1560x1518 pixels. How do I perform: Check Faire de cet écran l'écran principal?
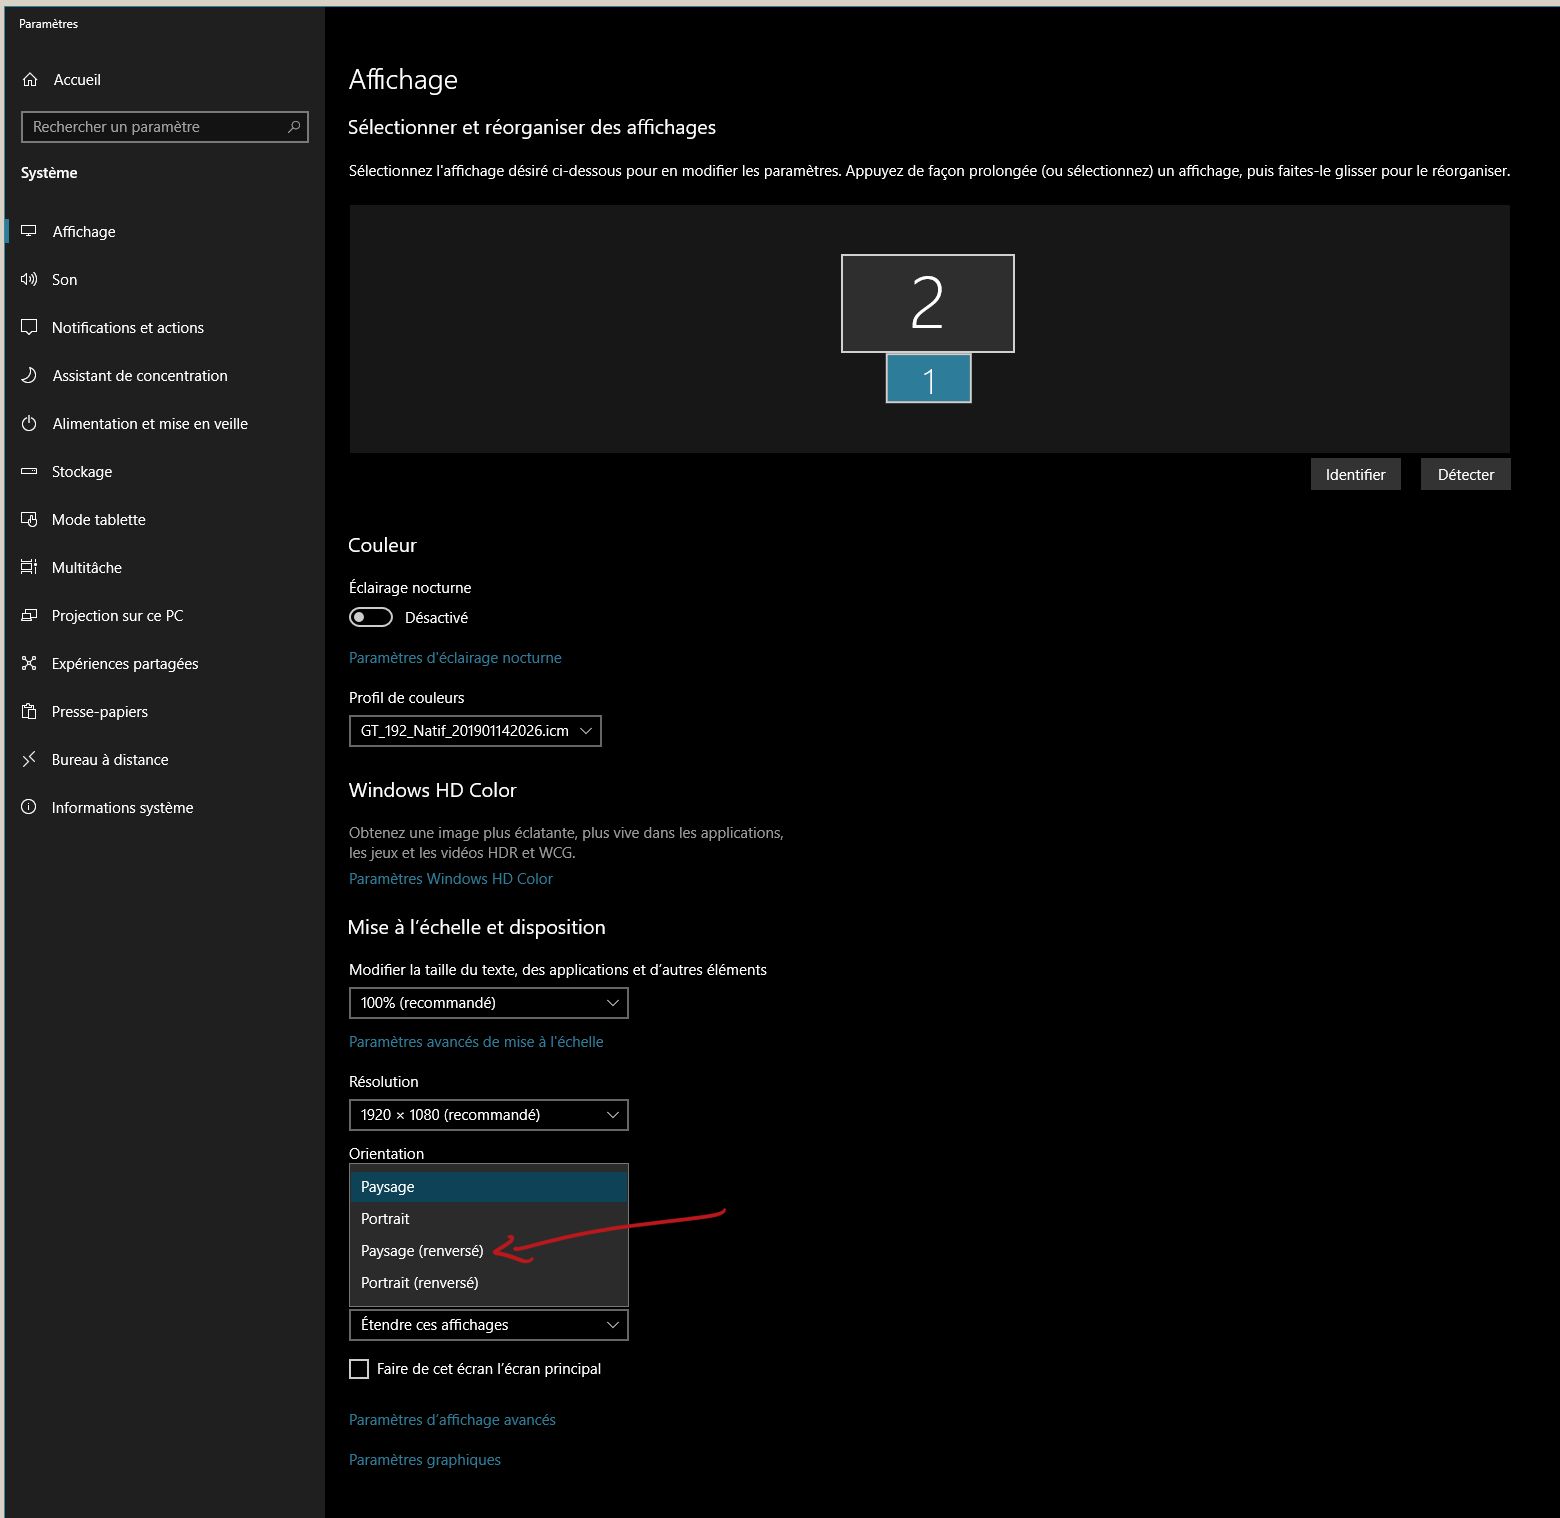point(359,1369)
